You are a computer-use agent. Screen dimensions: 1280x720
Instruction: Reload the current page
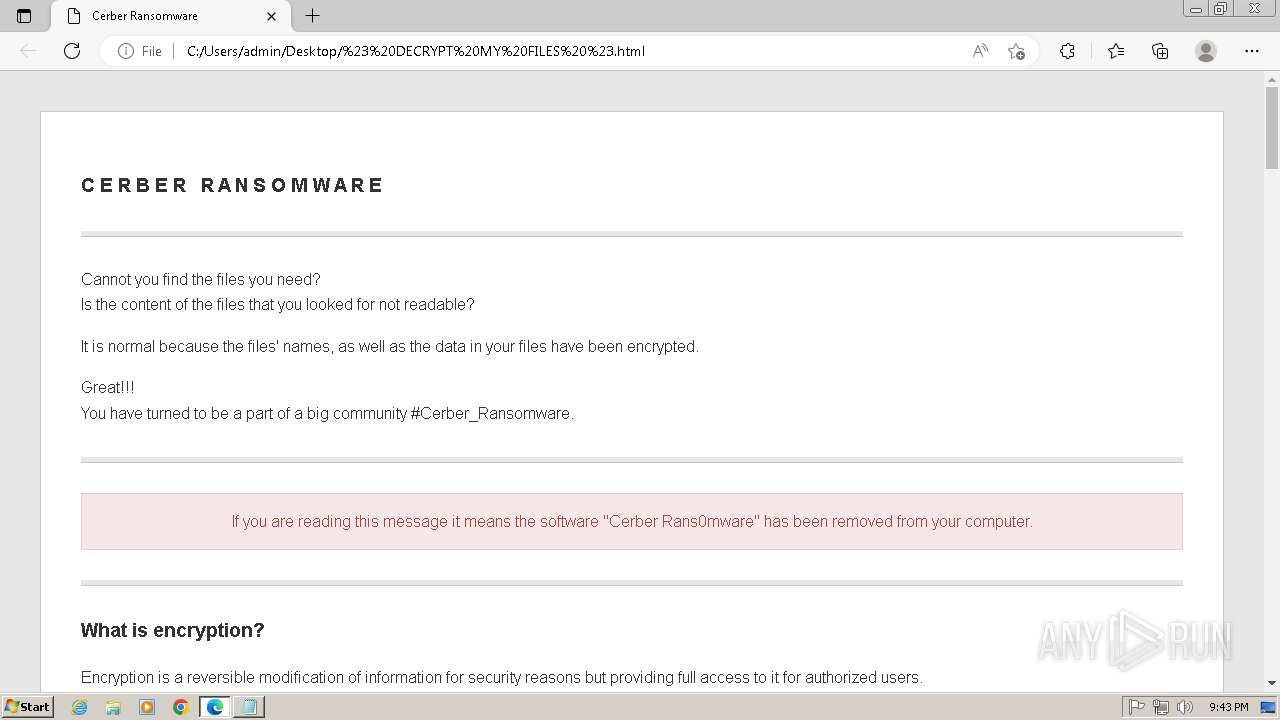tap(72, 51)
